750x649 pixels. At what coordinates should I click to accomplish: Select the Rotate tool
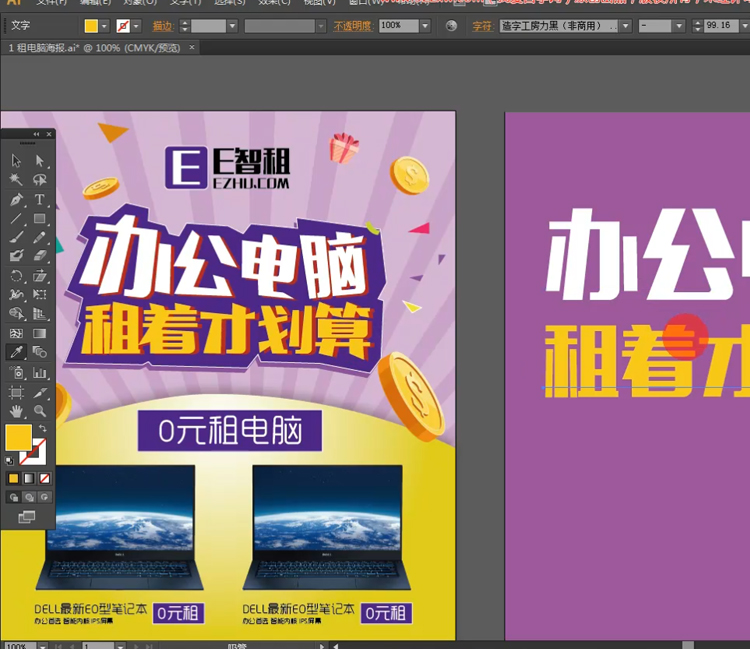click(16, 276)
